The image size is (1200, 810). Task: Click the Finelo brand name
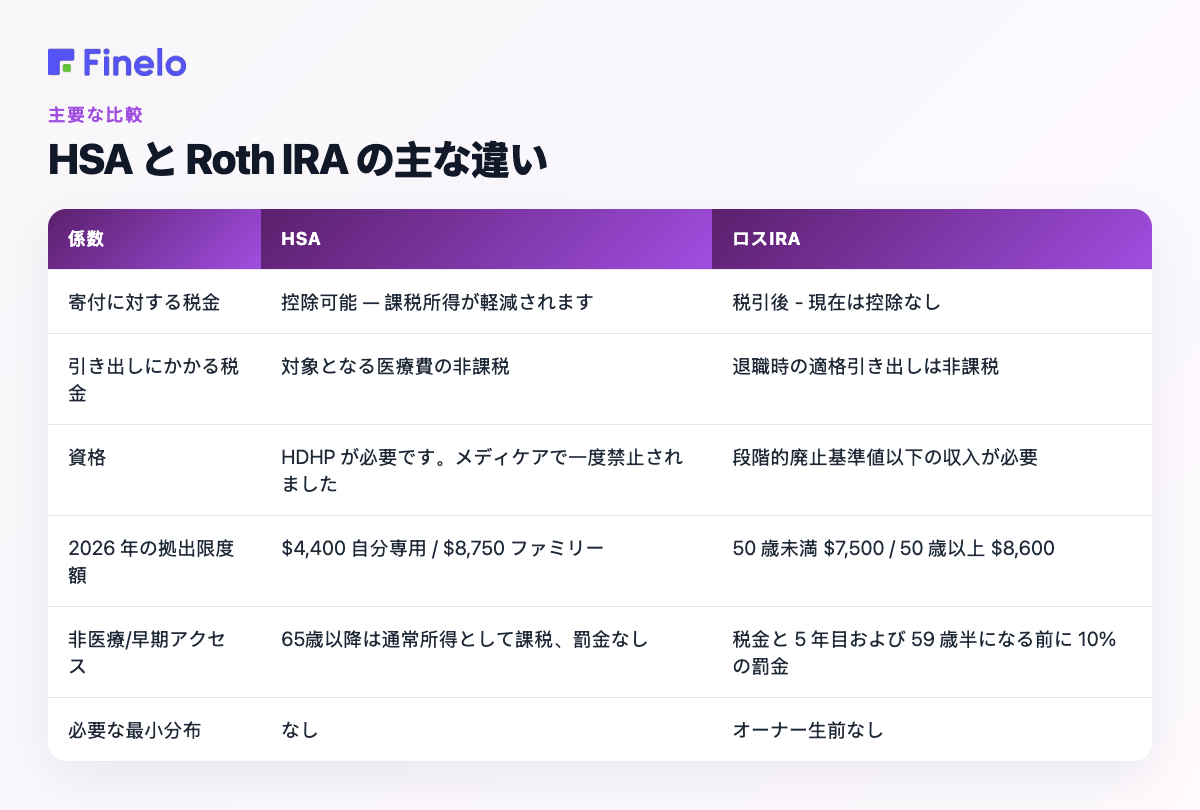(x=135, y=62)
